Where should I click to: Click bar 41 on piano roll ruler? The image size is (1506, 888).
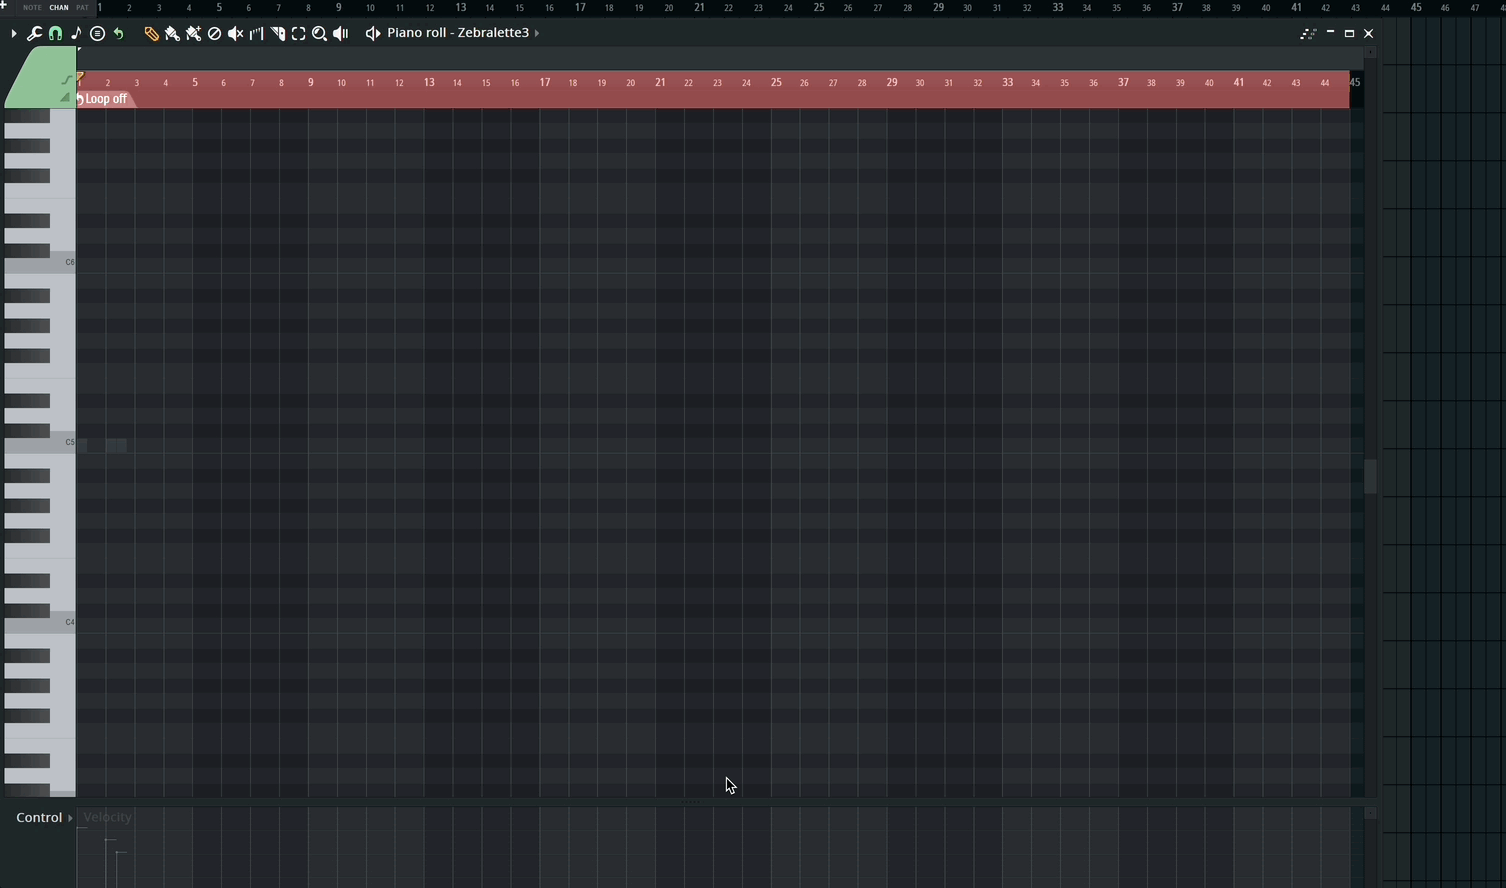[1239, 82]
